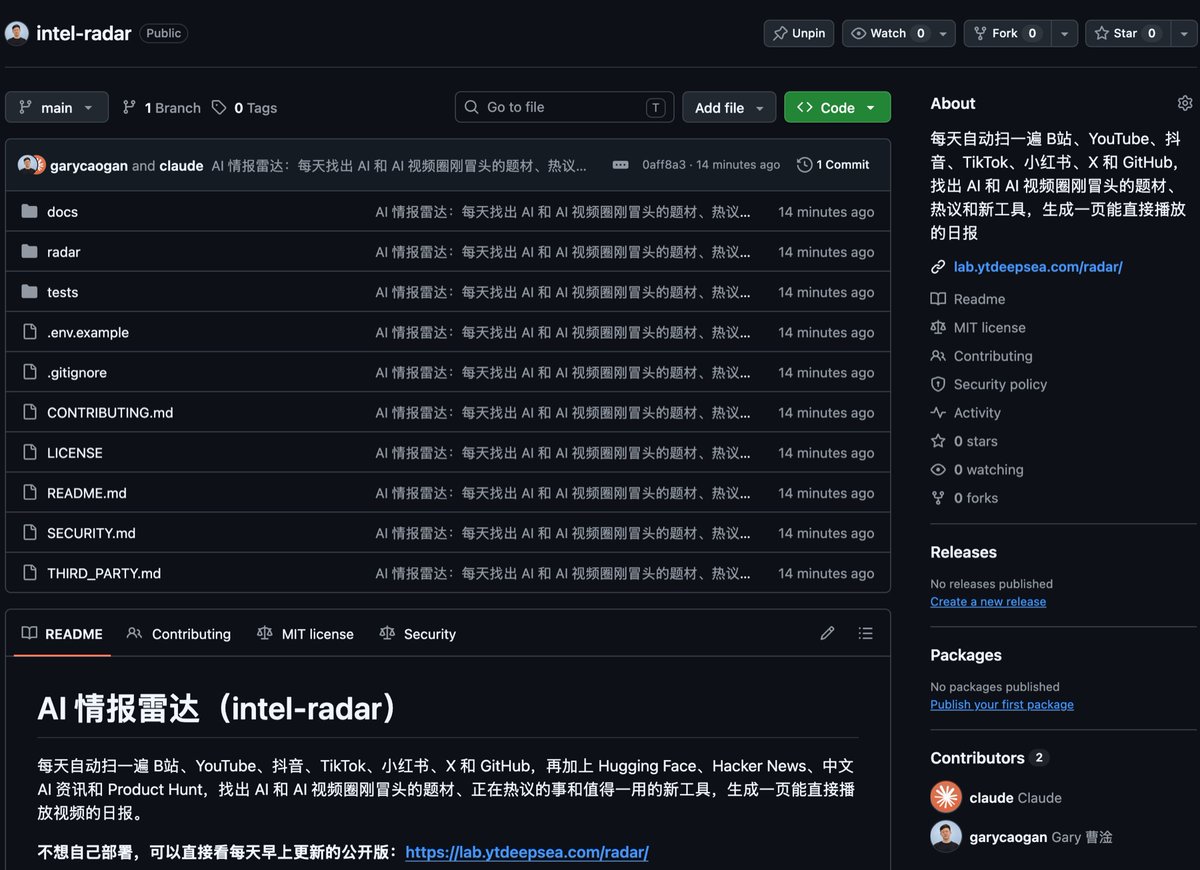Open the README outline list icon
This screenshot has height=870, width=1200.
pos(866,633)
